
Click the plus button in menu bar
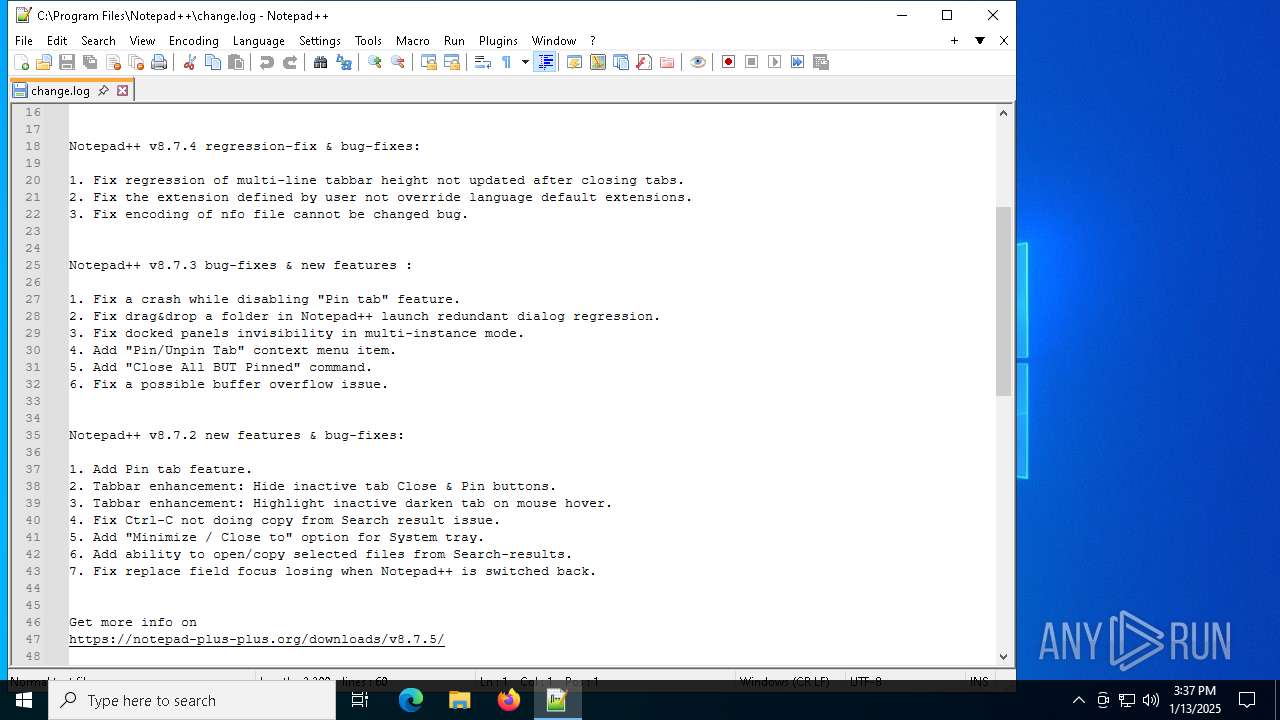(x=954, y=41)
